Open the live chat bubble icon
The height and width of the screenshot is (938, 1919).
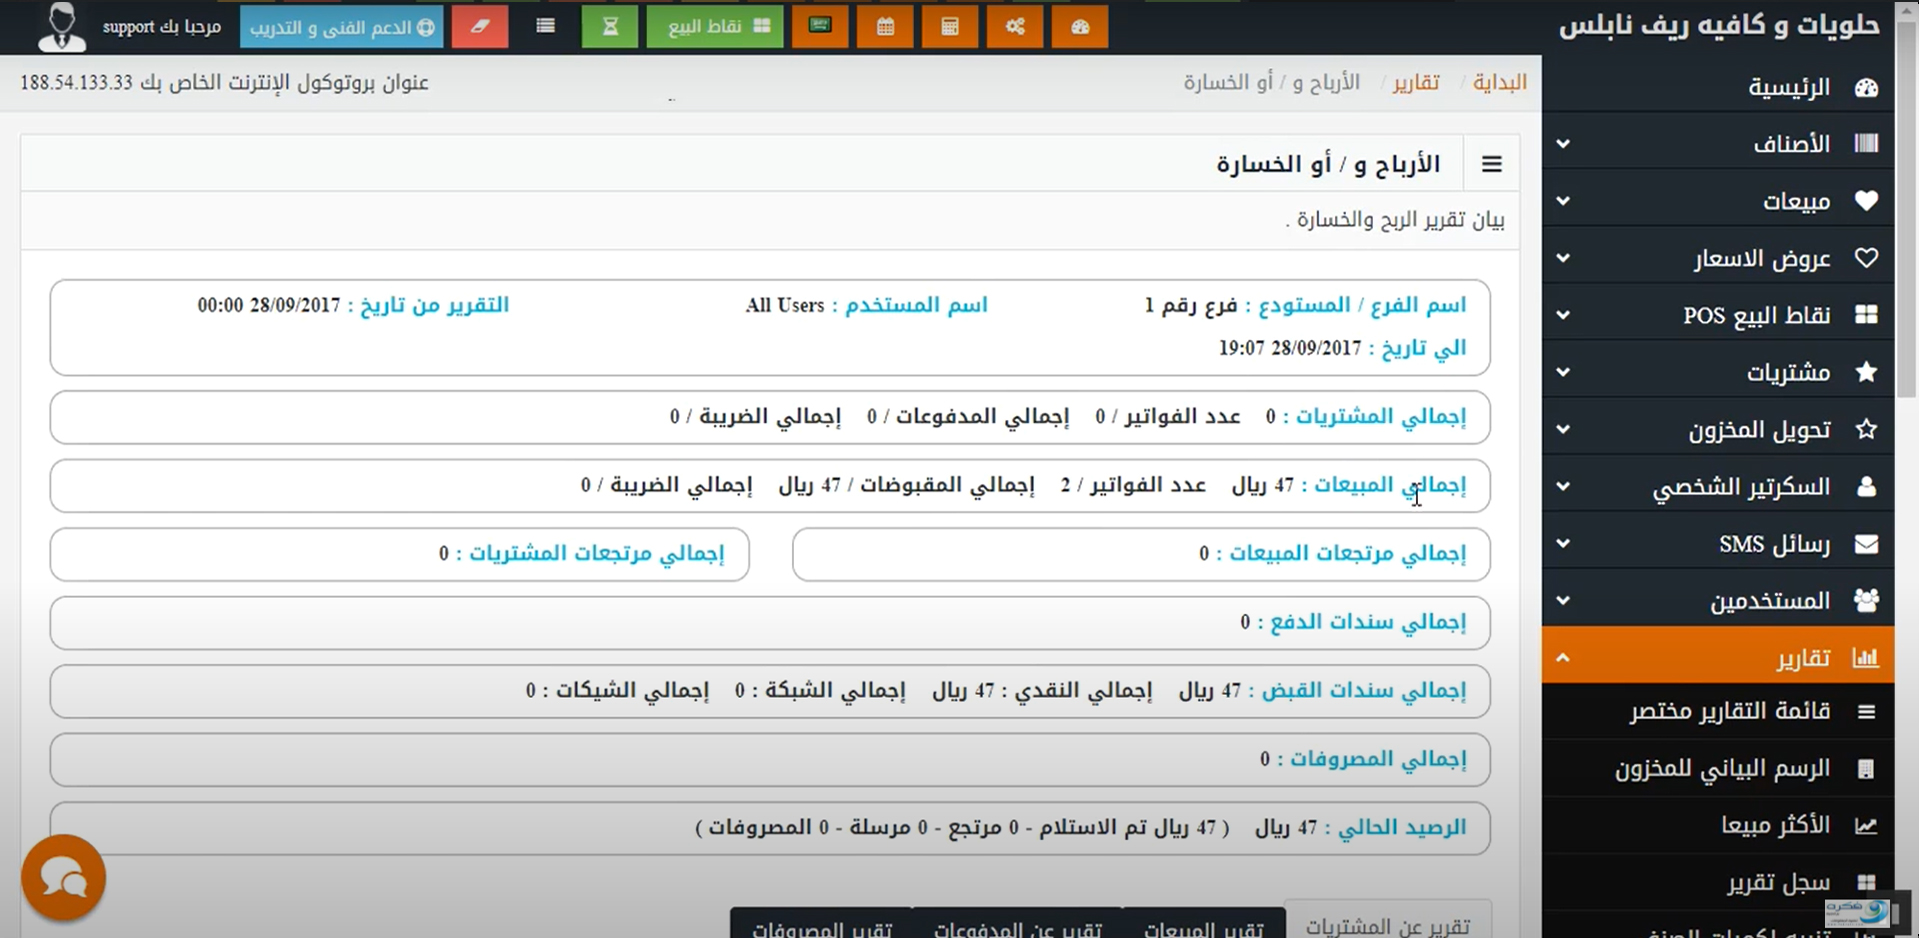(63, 878)
